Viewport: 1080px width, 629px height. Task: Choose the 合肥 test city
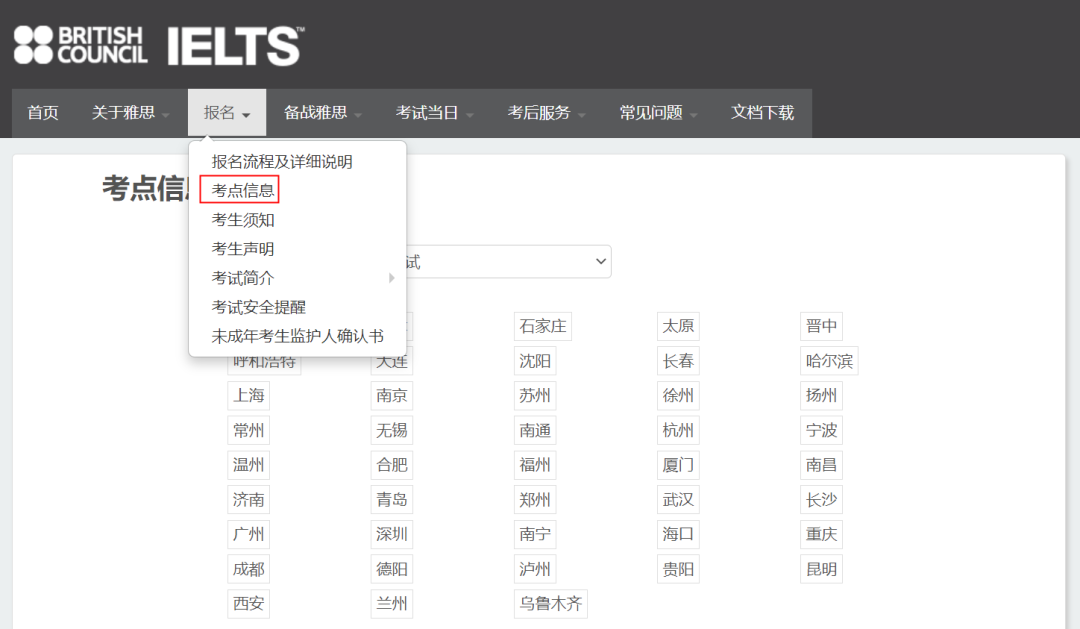click(392, 465)
